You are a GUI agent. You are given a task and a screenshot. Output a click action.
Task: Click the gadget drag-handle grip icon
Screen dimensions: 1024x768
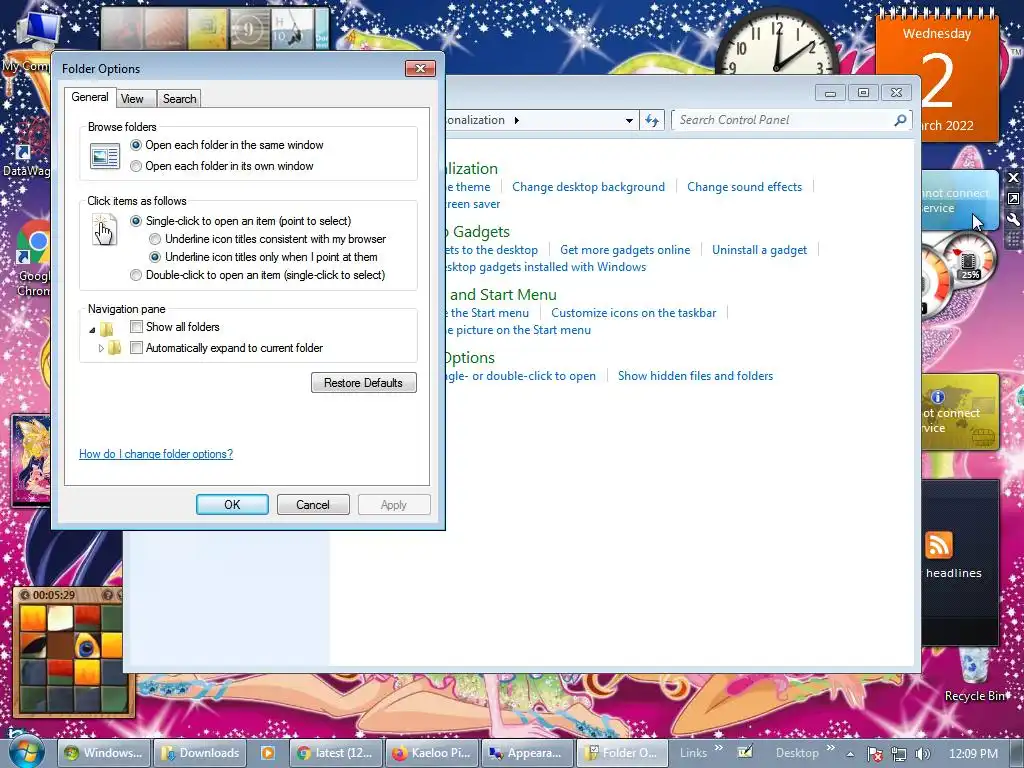[x=1013, y=240]
